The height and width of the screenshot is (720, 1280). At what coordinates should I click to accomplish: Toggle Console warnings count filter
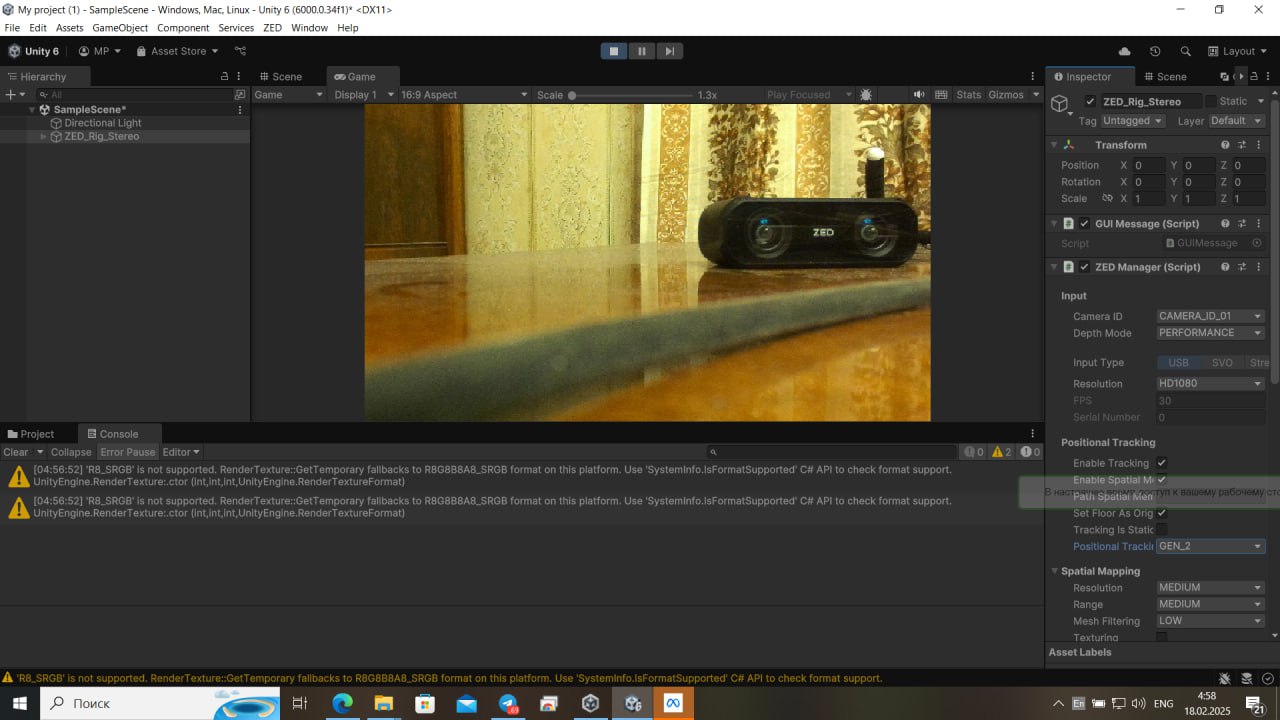coord(1001,452)
